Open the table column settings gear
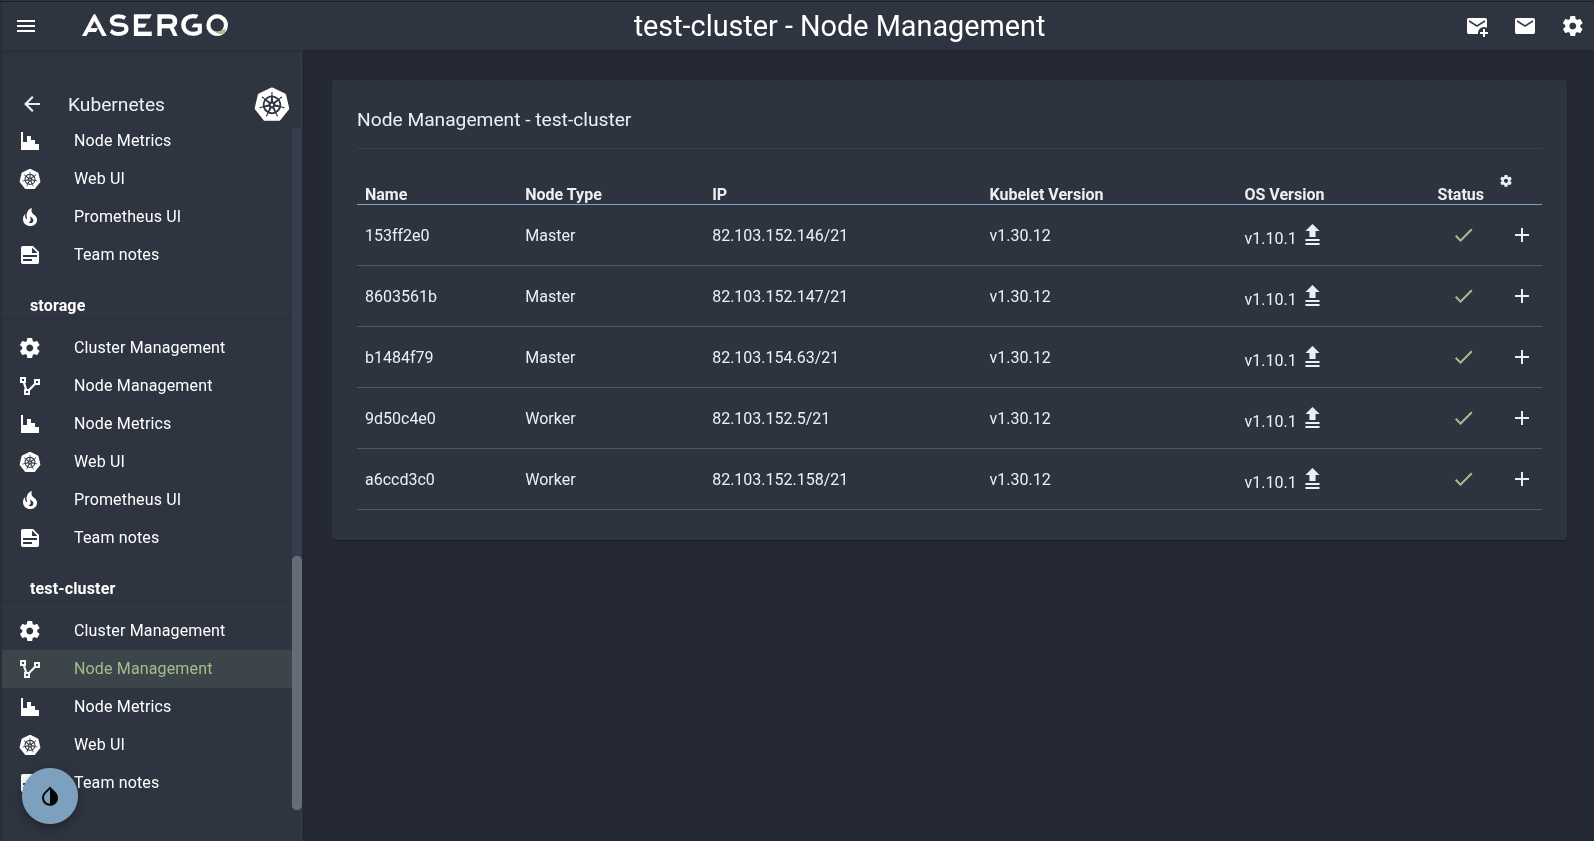This screenshot has height=841, width=1594. pyautogui.click(x=1506, y=181)
